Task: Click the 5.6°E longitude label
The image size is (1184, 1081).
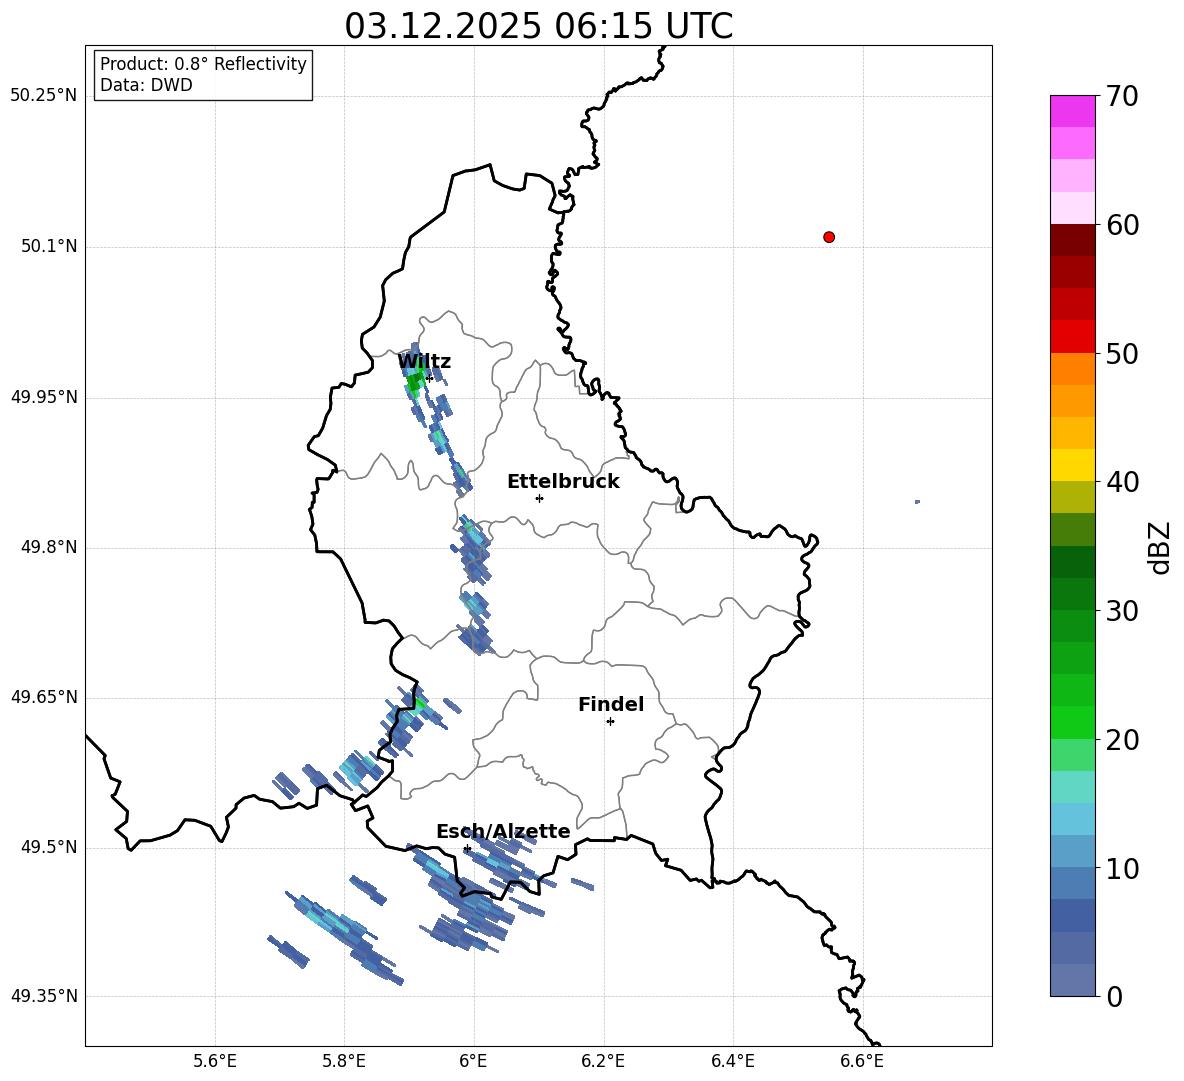Action: click(x=215, y=1061)
